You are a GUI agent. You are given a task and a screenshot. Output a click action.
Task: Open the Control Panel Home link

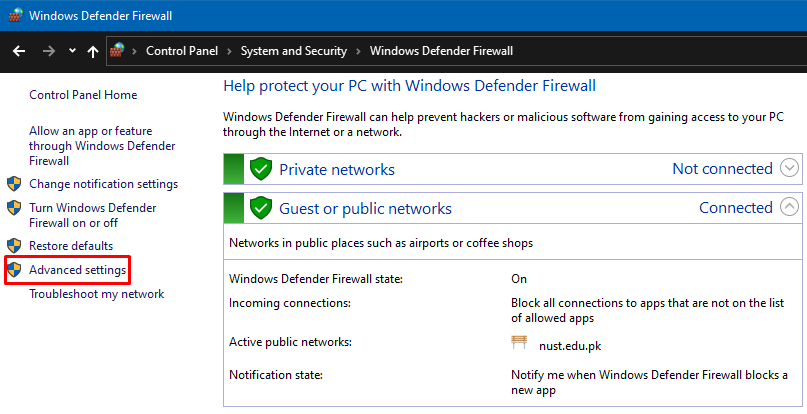(83, 95)
